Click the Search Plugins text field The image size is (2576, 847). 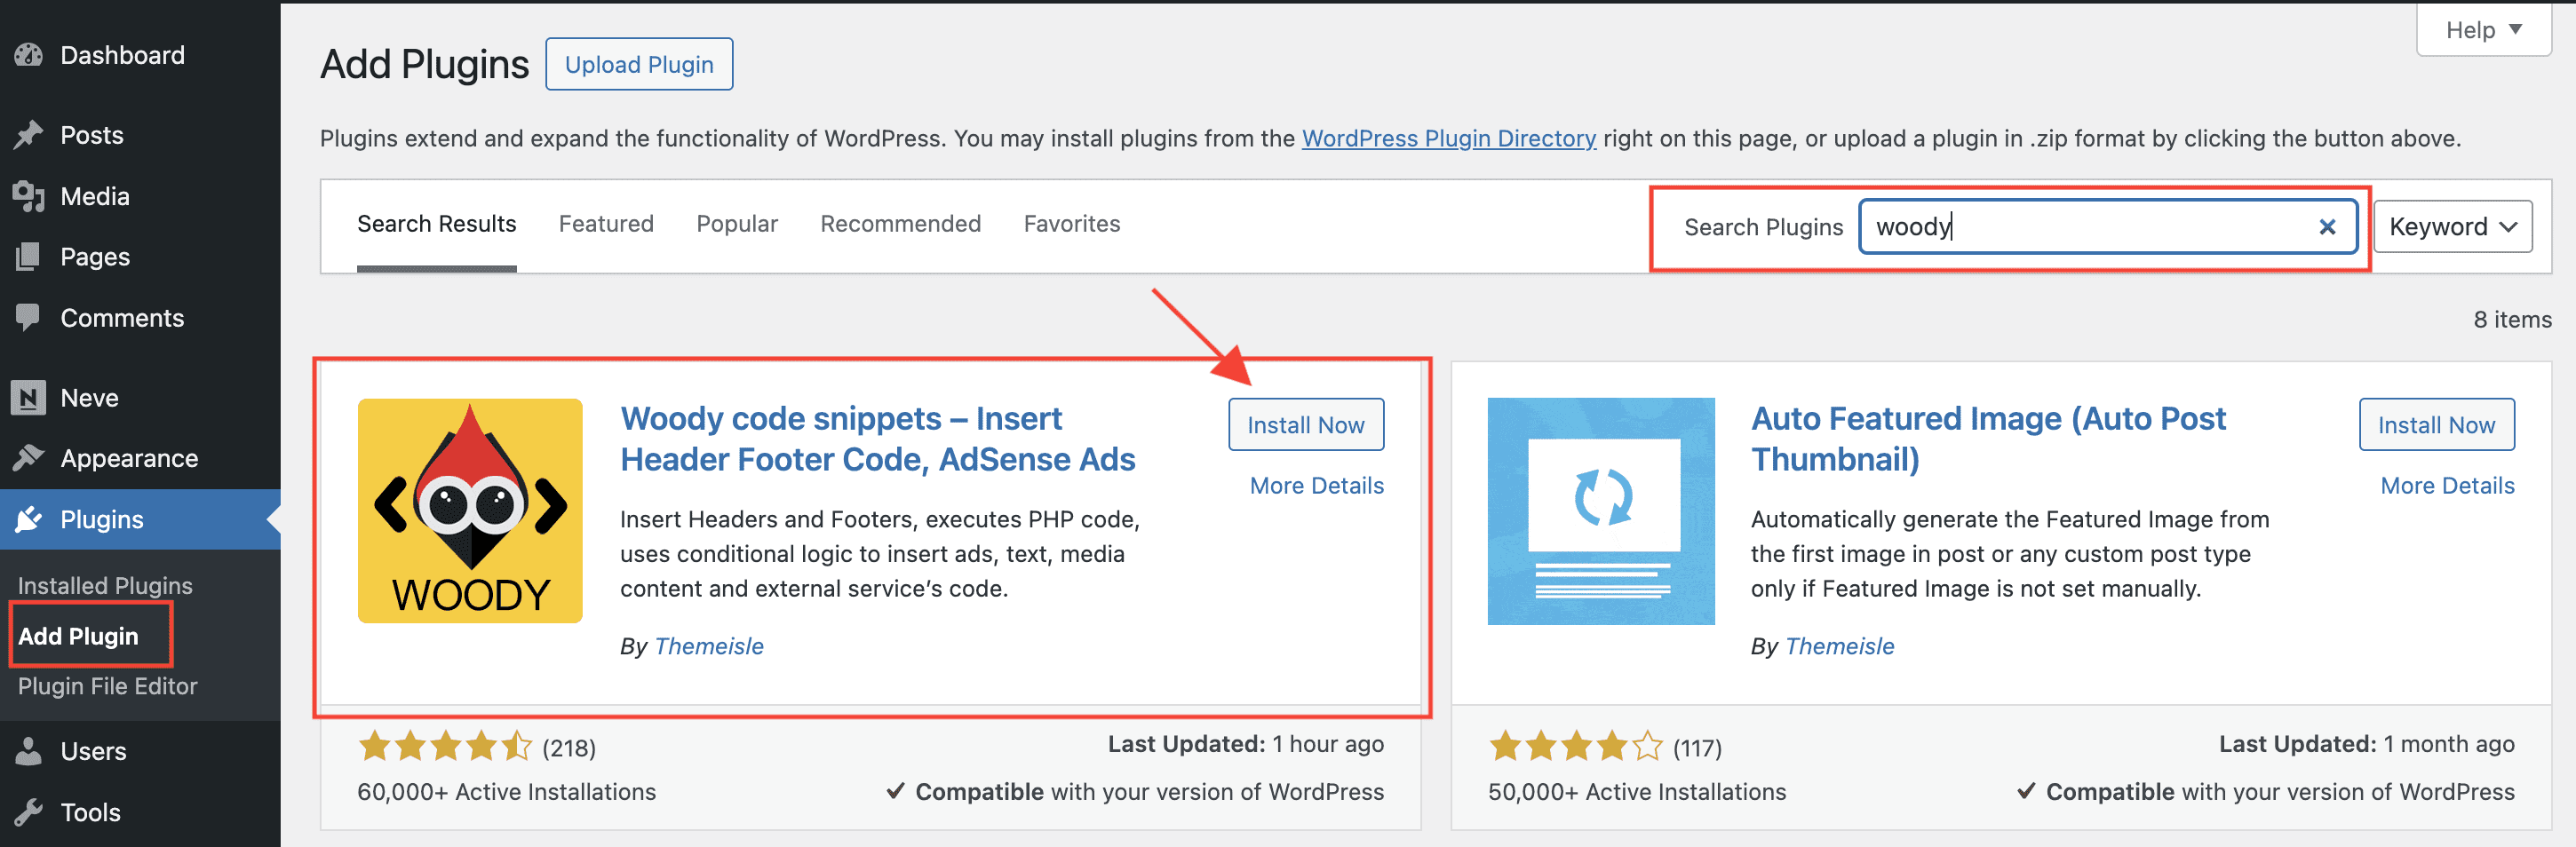[2090, 227]
